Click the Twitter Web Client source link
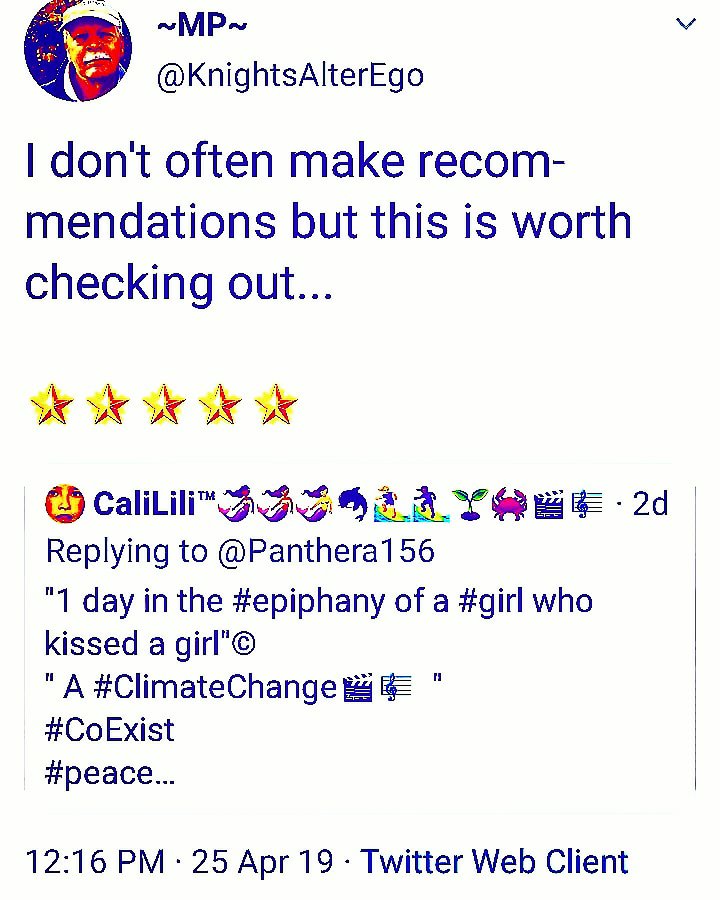 [494, 862]
